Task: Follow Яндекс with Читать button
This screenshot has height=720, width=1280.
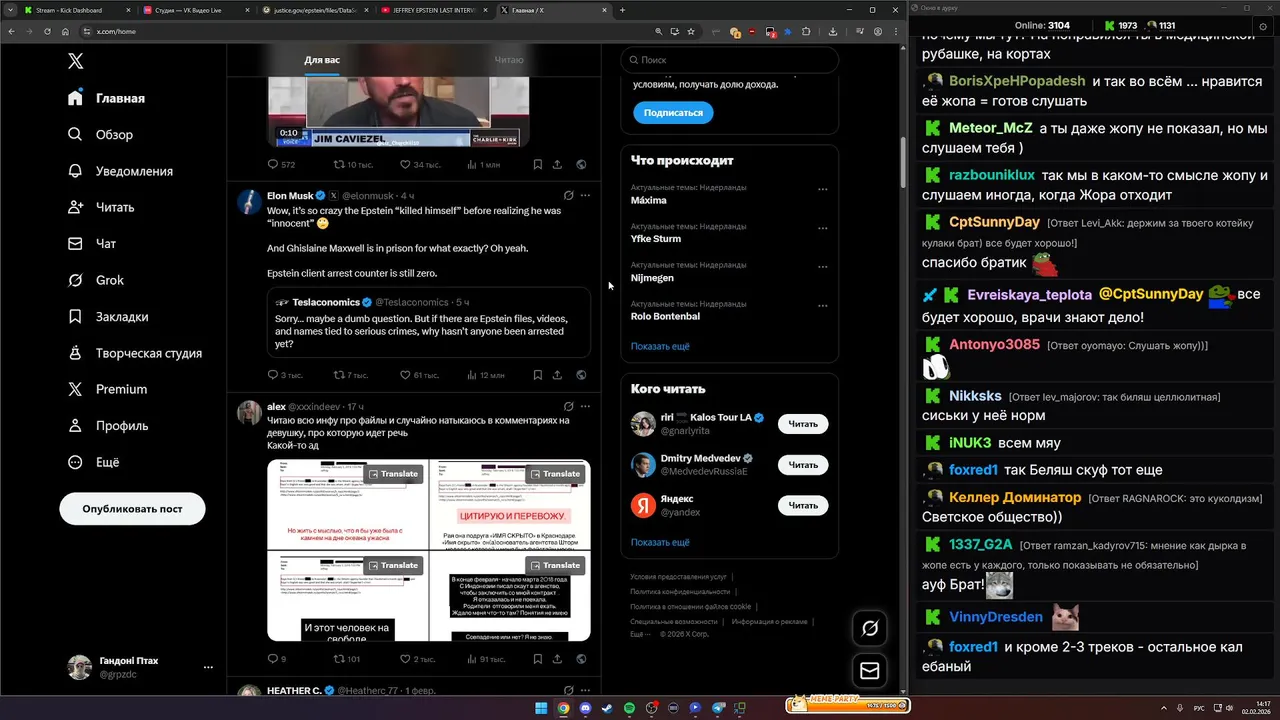Action: tap(803, 506)
